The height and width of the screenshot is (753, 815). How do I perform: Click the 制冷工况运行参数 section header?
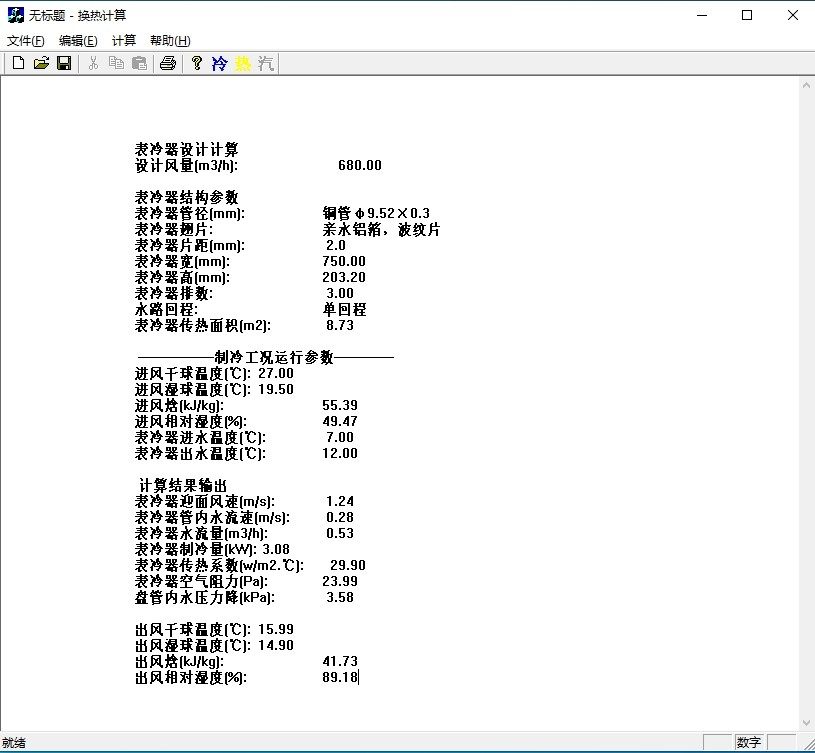pos(274,358)
